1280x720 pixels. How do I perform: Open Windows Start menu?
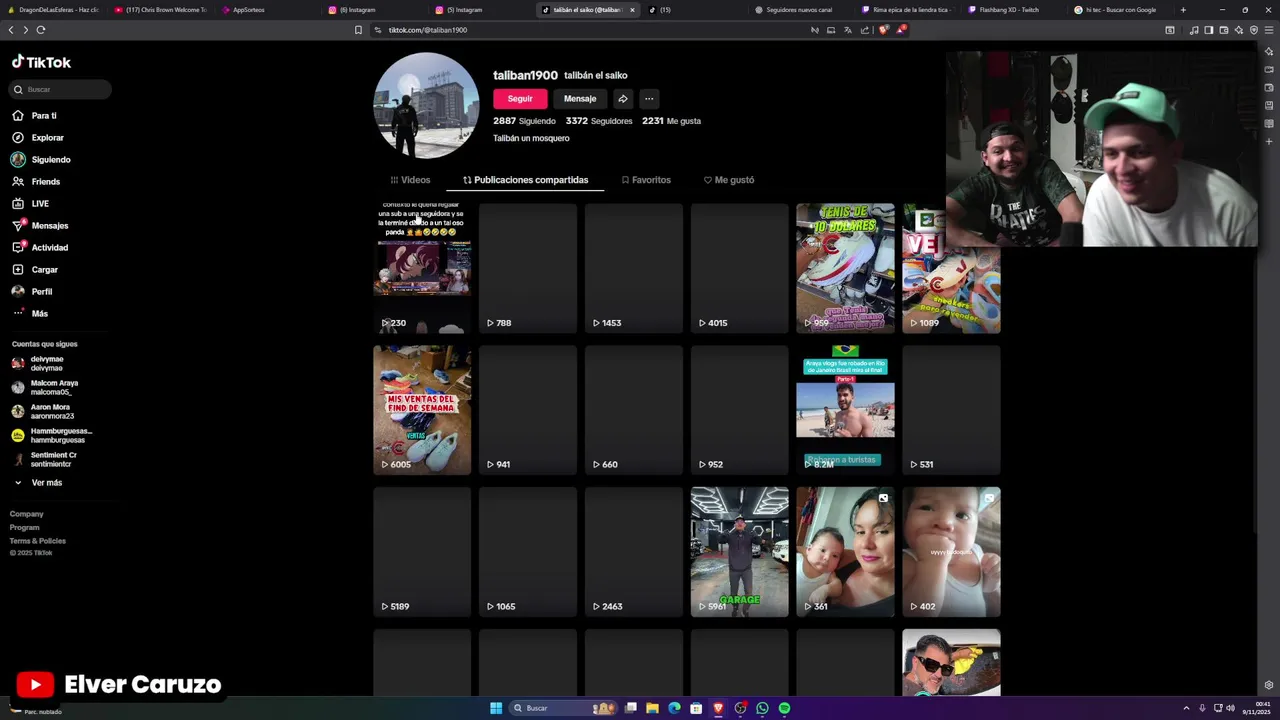(496, 708)
